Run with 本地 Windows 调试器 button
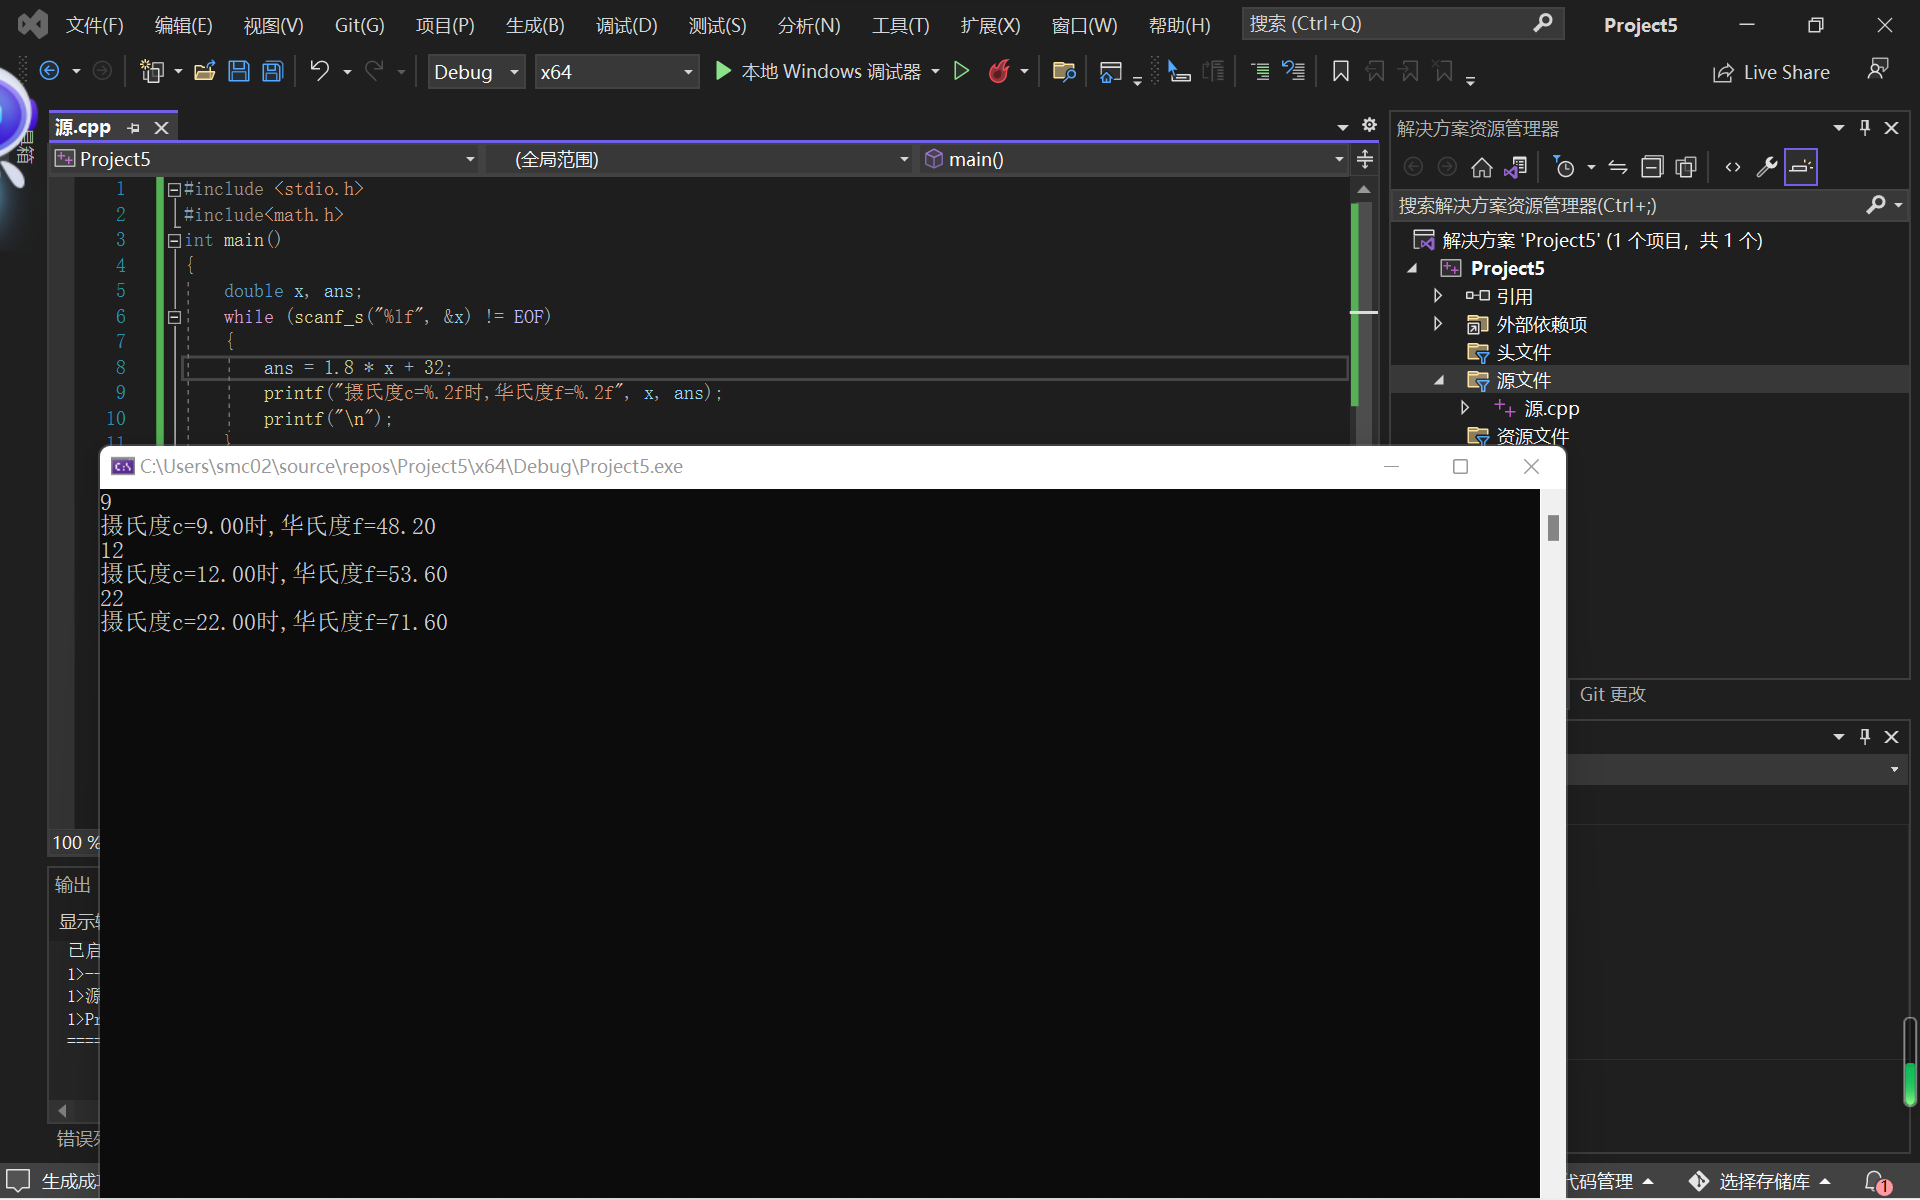Screen dimensions: 1920x1200 click(818, 71)
